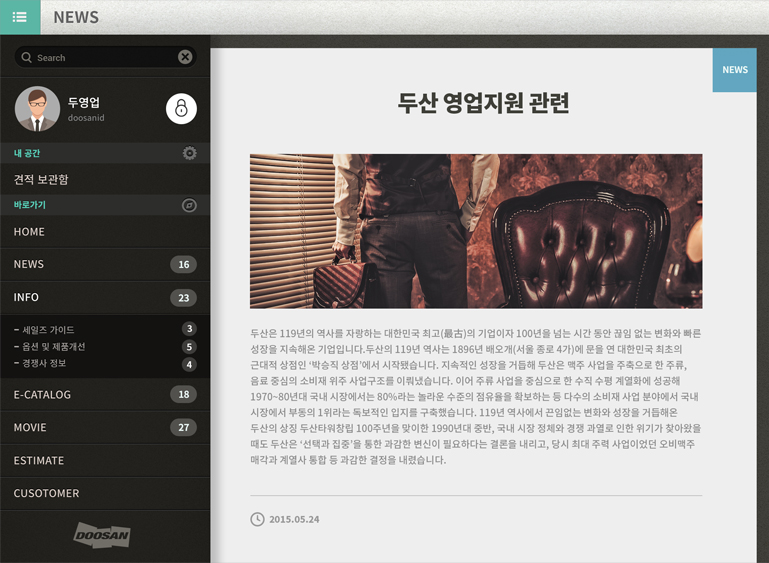Open MOVIE menu item
Image resolution: width=769 pixels, height=563 pixels.
(105, 428)
